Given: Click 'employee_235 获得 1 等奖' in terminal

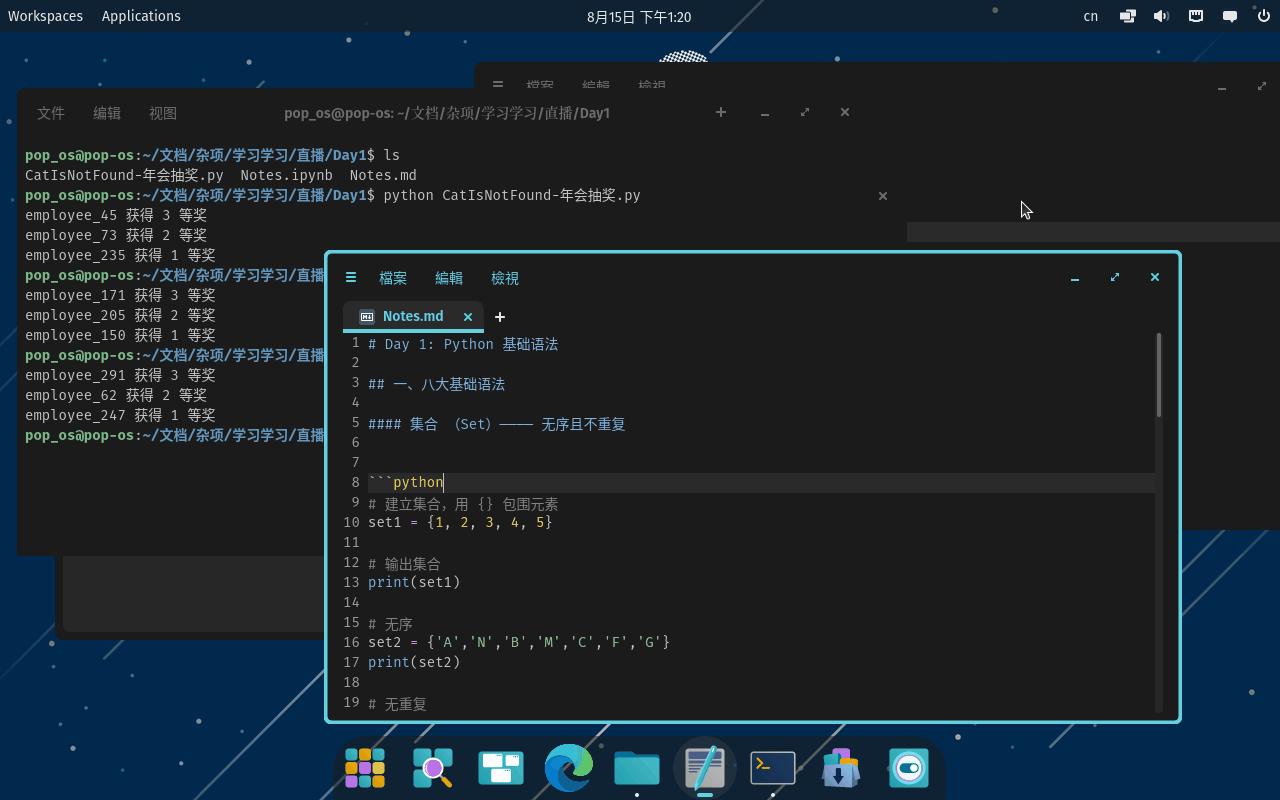Looking at the screenshot, I should click(120, 255).
